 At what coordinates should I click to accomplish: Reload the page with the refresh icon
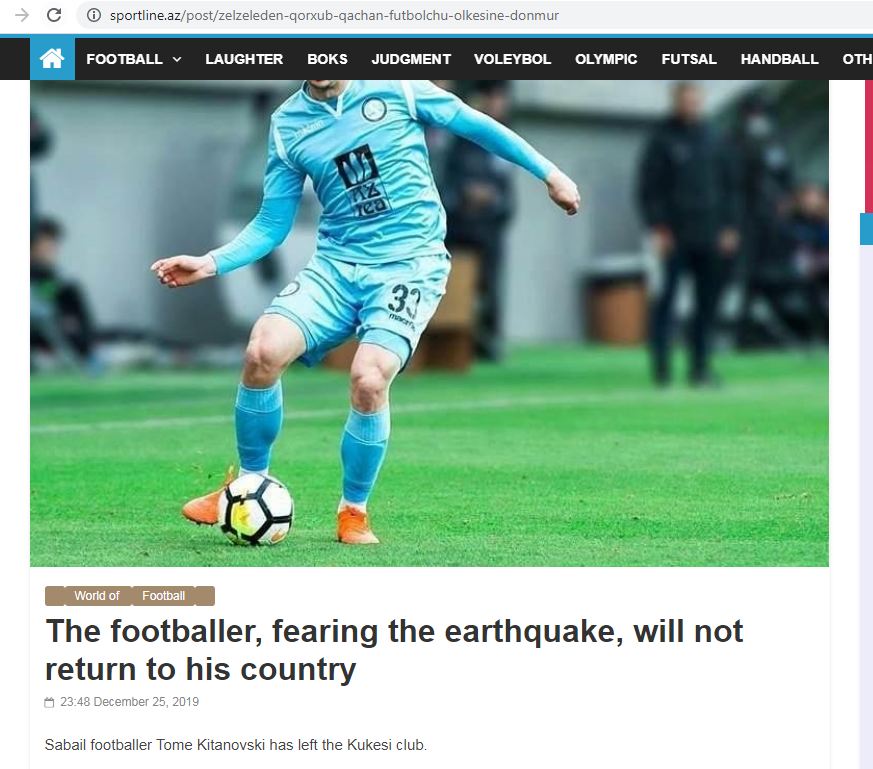click(x=54, y=15)
